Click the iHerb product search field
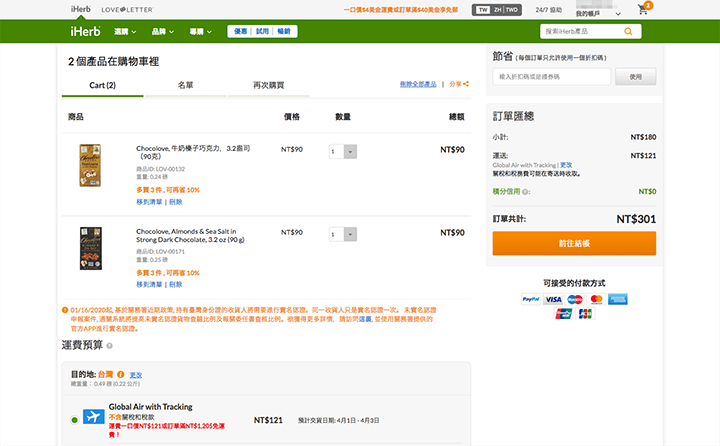 581,31
